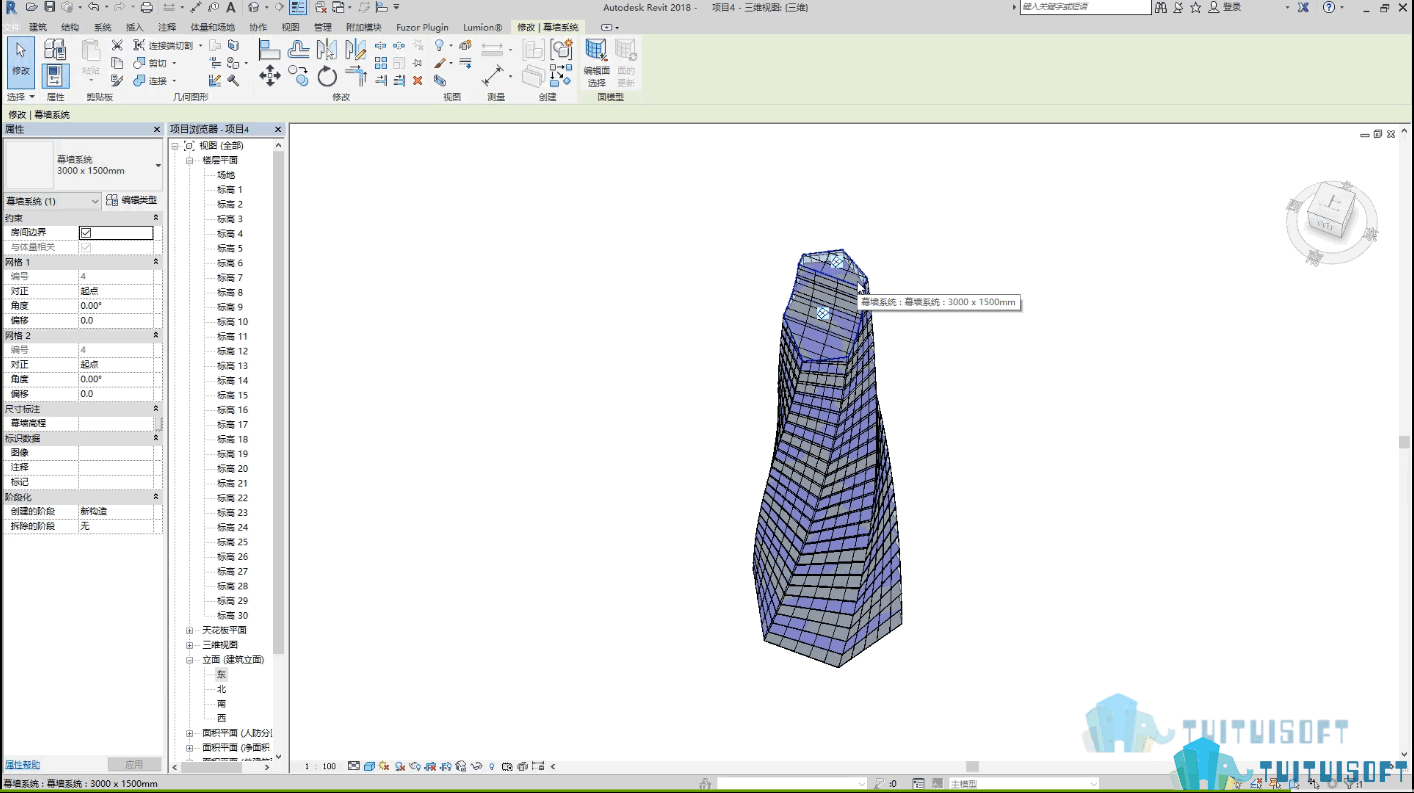Image resolution: width=1414 pixels, height=793 pixels.
Task: Select the Move tool
Action: pos(269,76)
